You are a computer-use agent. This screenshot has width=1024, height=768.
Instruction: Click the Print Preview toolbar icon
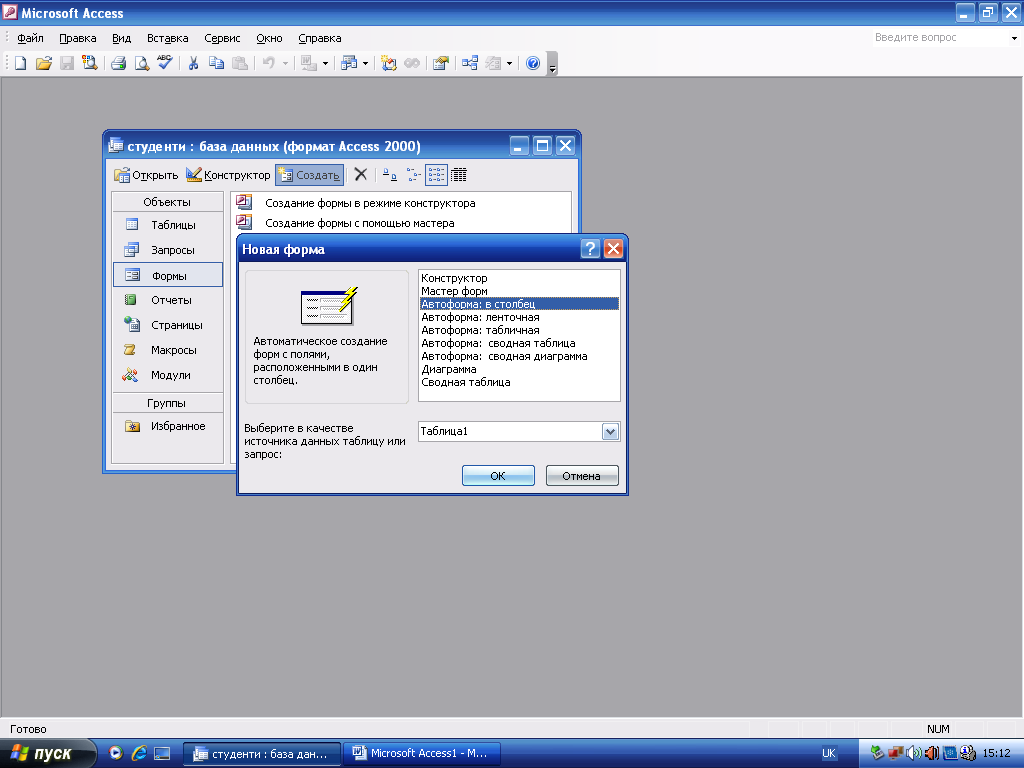(141, 63)
